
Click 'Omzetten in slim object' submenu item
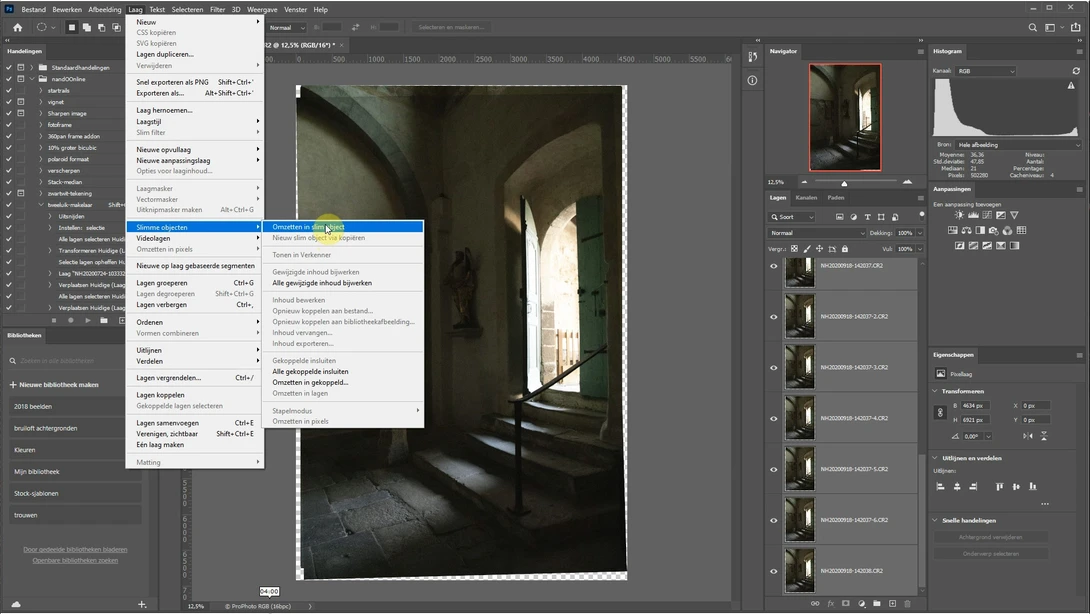(x=343, y=227)
